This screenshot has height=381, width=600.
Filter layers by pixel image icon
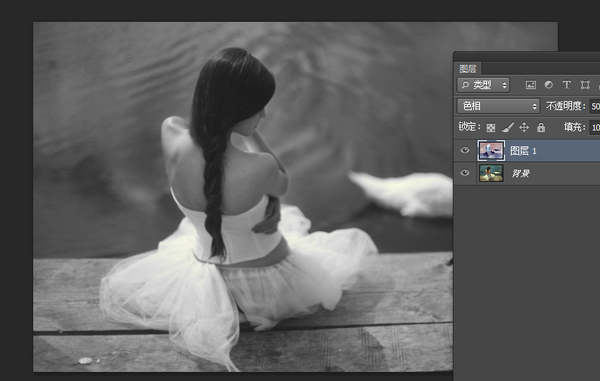[530, 85]
